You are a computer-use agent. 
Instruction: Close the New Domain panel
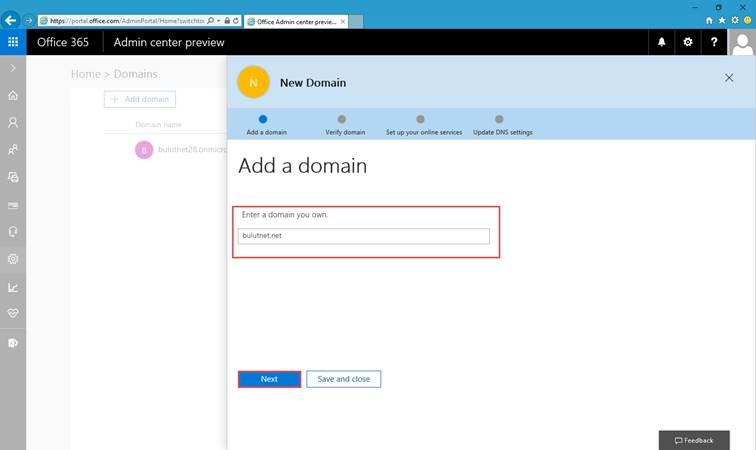click(x=729, y=78)
